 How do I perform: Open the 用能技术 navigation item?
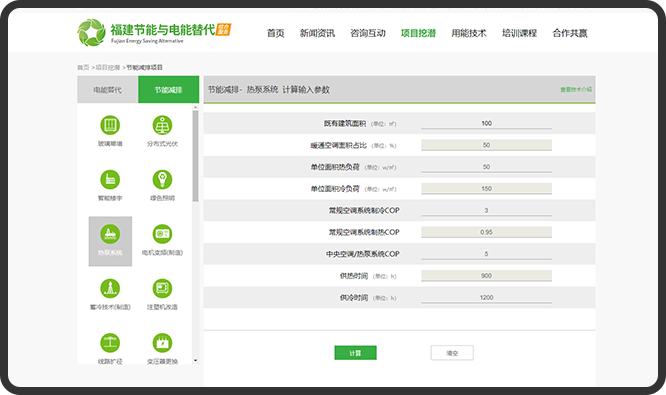pyautogui.click(x=469, y=33)
